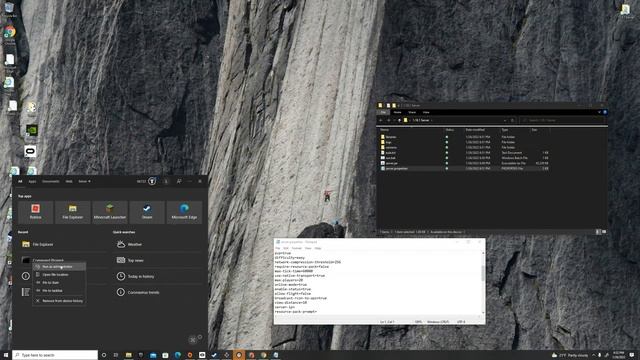The height and width of the screenshot is (360, 640).
Task: Open Home tab in File Explorer ribbon
Action: point(398,112)
